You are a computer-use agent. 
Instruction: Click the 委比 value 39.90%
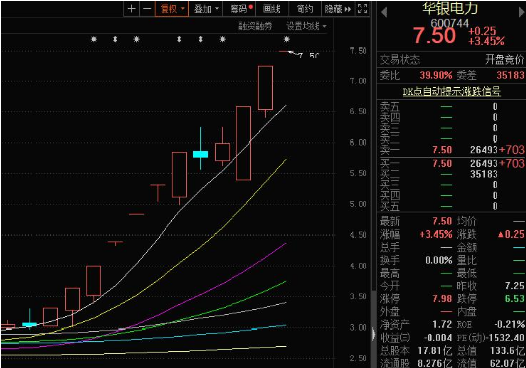(x=436, y=75)
